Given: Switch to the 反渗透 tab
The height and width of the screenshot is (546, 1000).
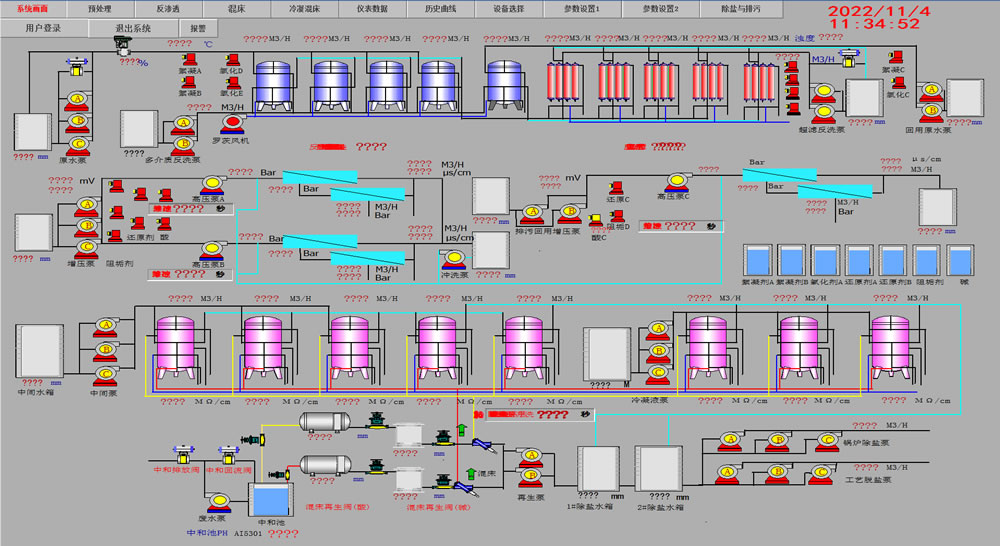Looking at the screenshot, I should point(166,8).
